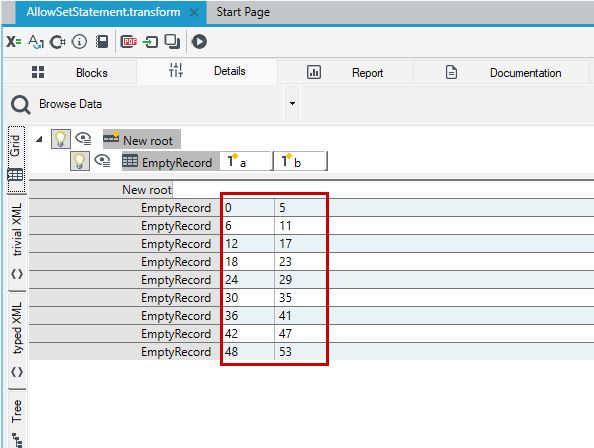The width and height of the screenshot is (594, 448).
Task: Toggle eye visibility for New root
Action: click(x=83, y=139)
